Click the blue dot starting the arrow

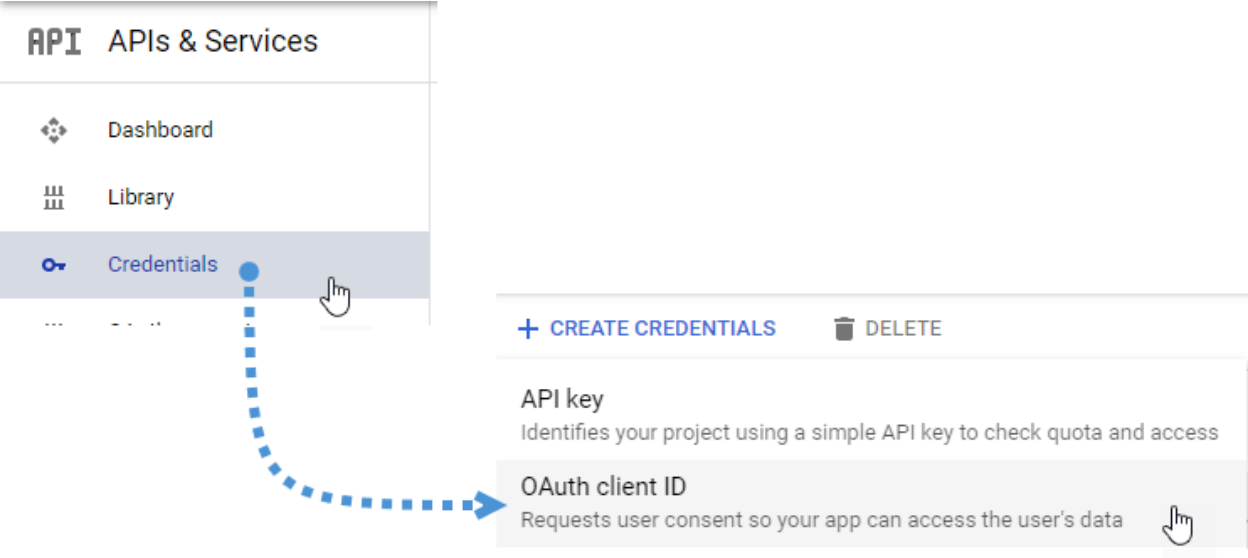(x=250, y=271)
